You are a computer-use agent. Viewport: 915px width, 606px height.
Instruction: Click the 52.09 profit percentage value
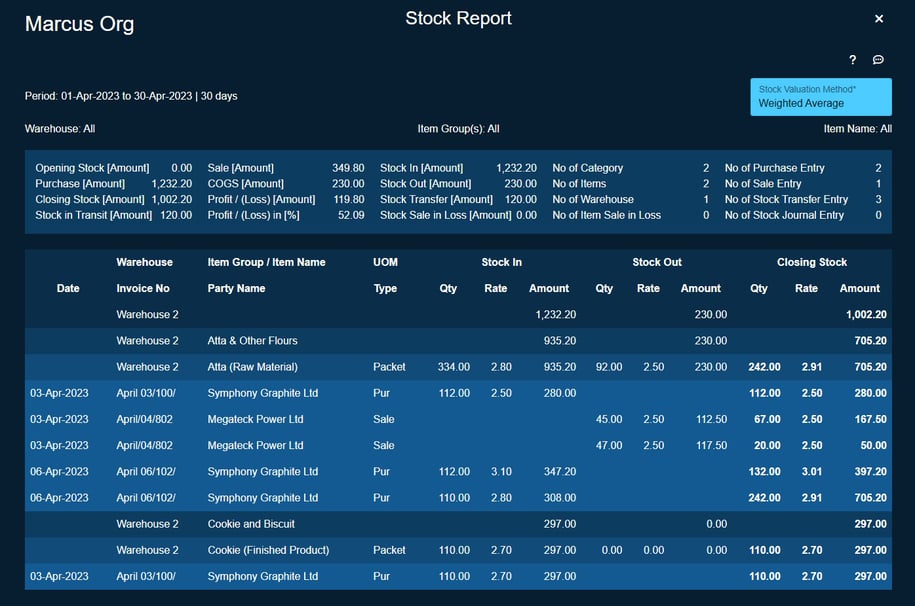pos(351,215)
